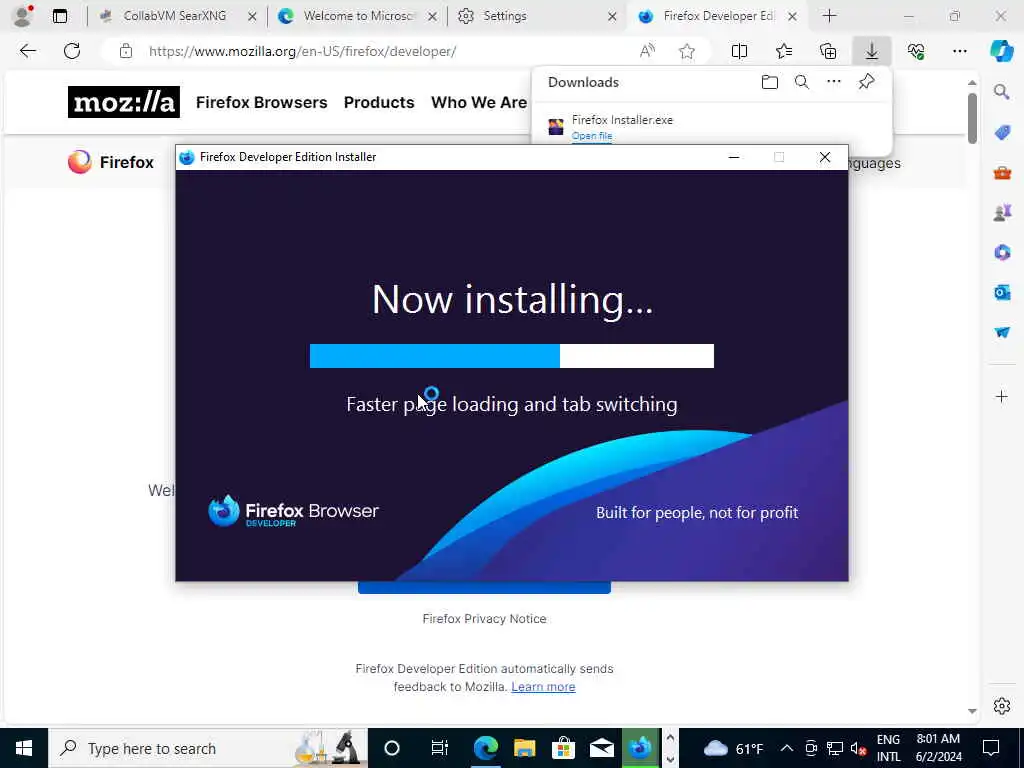Add this page to favorites
The image size is (1024, 768).
[687, 51]
